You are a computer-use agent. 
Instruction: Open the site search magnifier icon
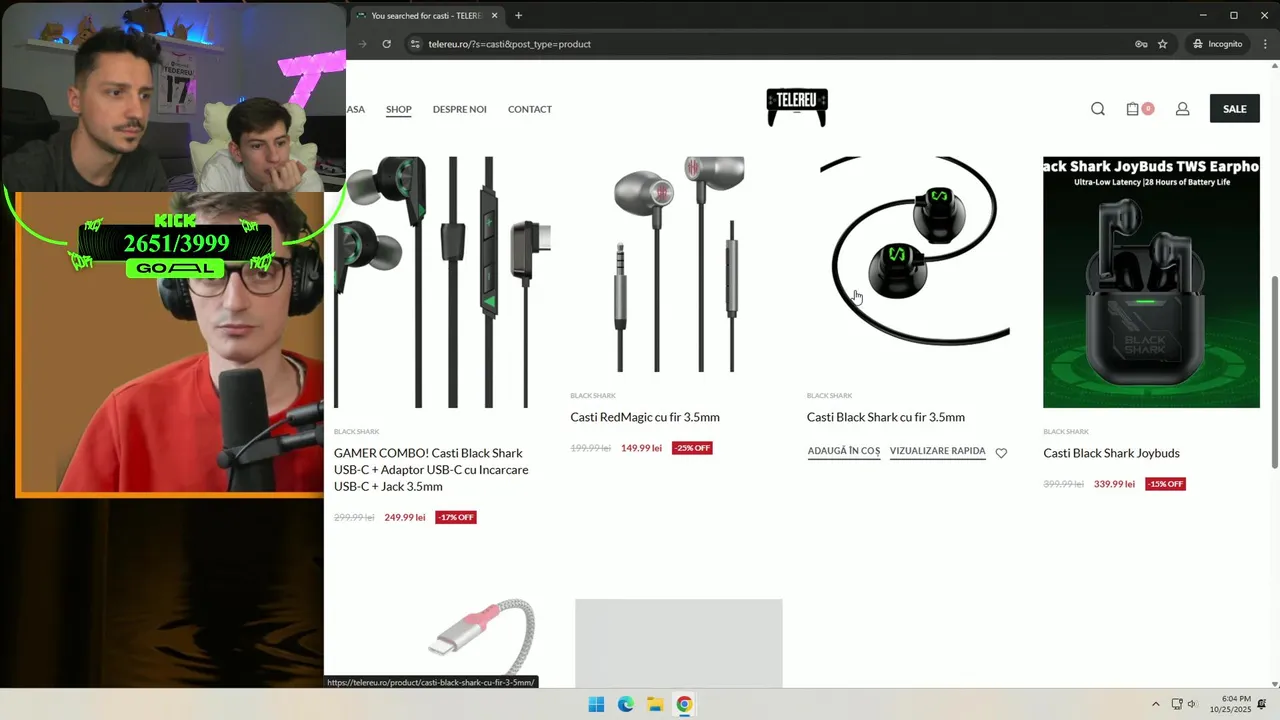[x=1098, y=109]
